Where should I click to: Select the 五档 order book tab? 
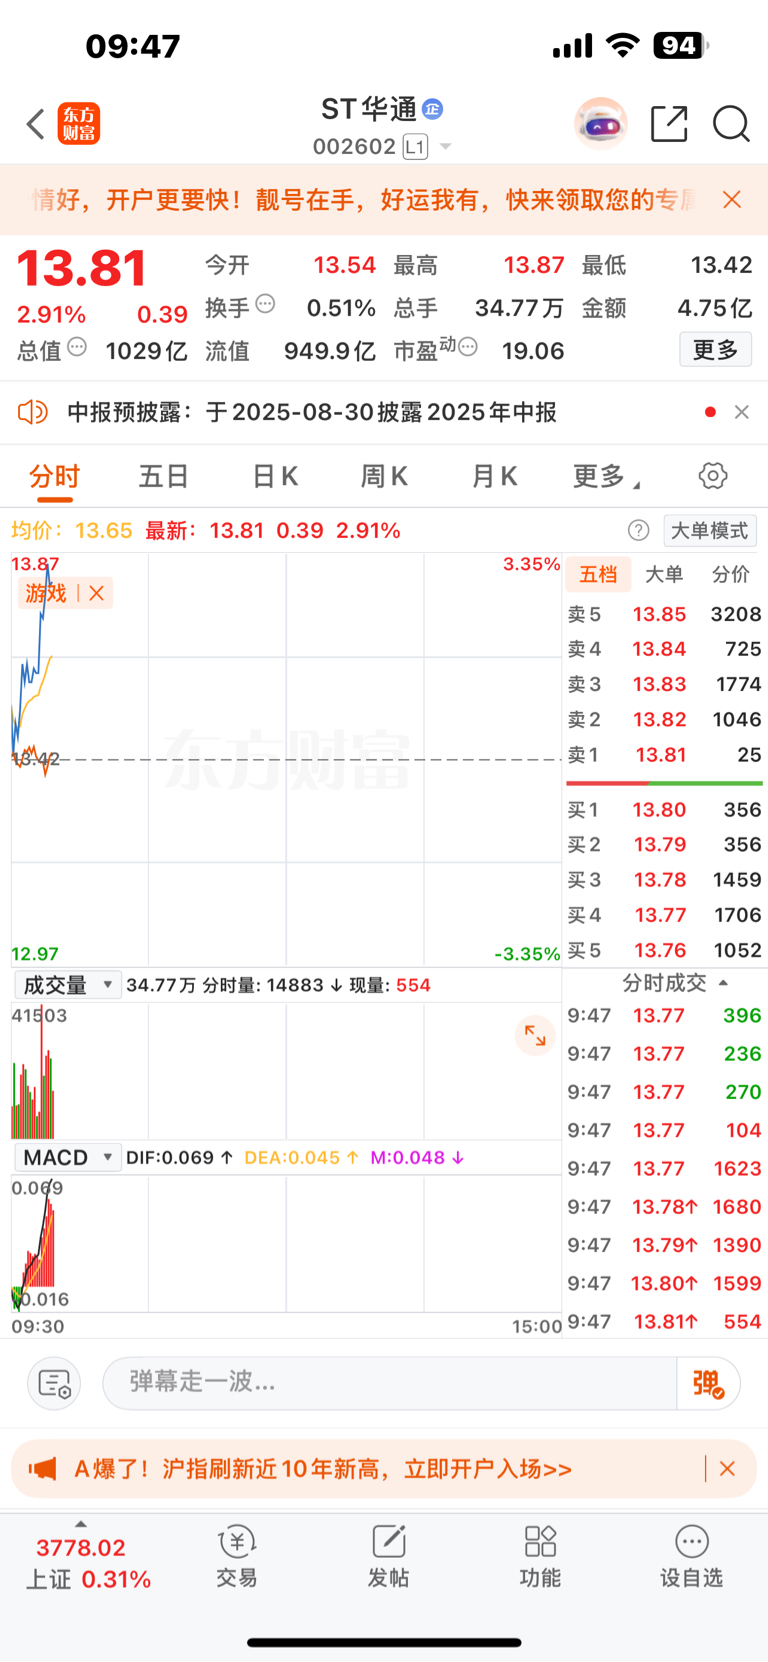tap(598, 574)
